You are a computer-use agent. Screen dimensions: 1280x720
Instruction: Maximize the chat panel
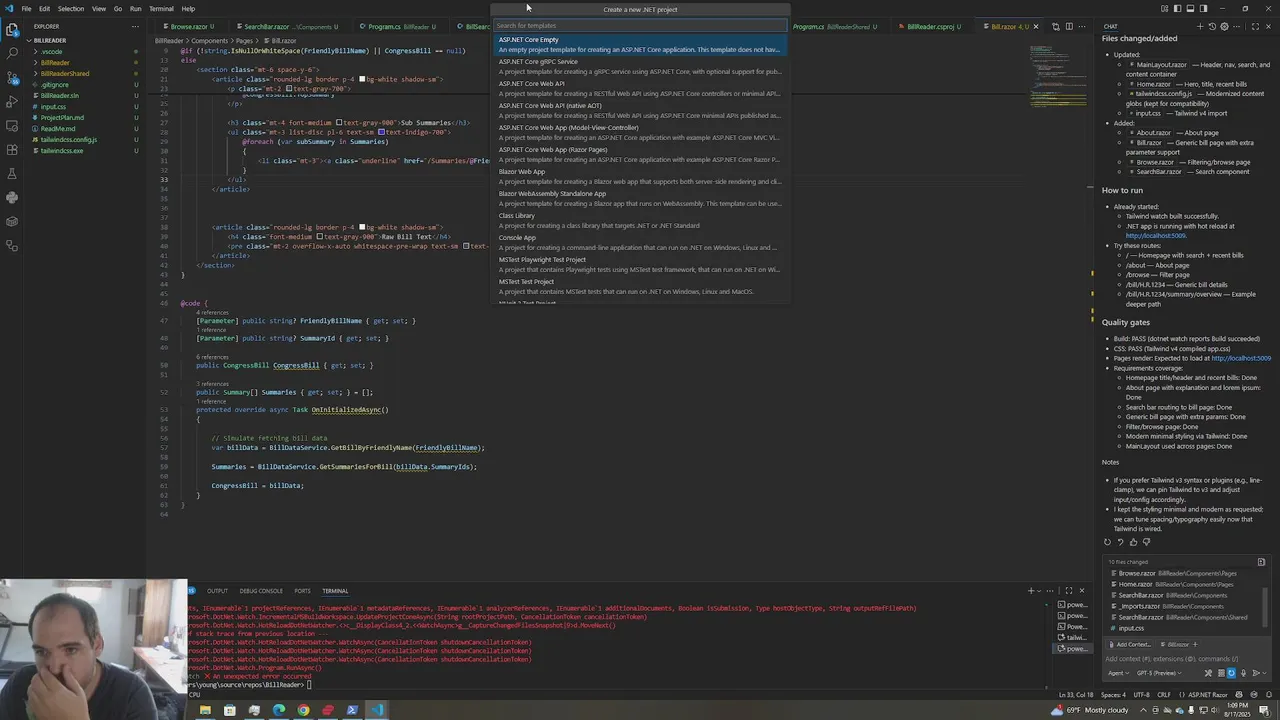[1255, 26]
